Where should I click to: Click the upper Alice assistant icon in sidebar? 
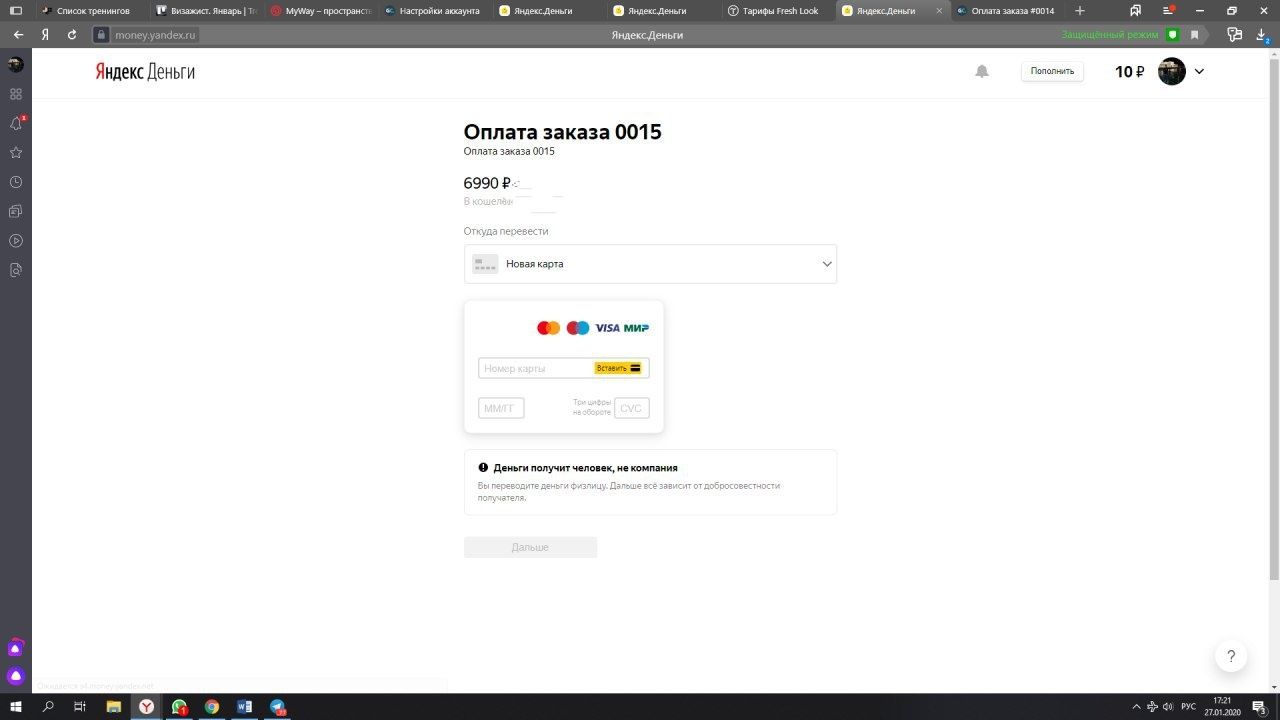click(x=15, y=648)
